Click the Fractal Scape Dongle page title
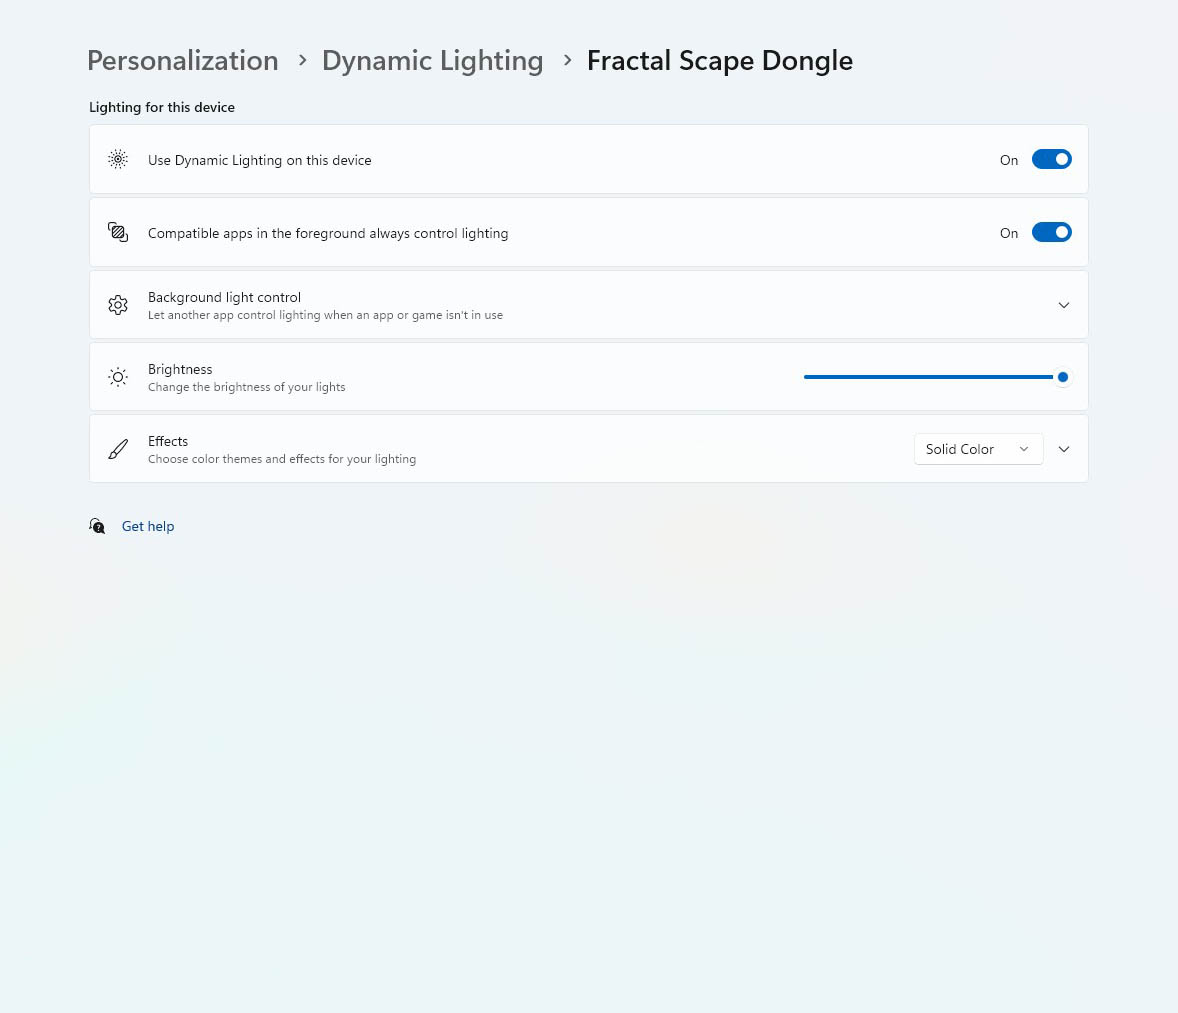 [x=720, y=61]
